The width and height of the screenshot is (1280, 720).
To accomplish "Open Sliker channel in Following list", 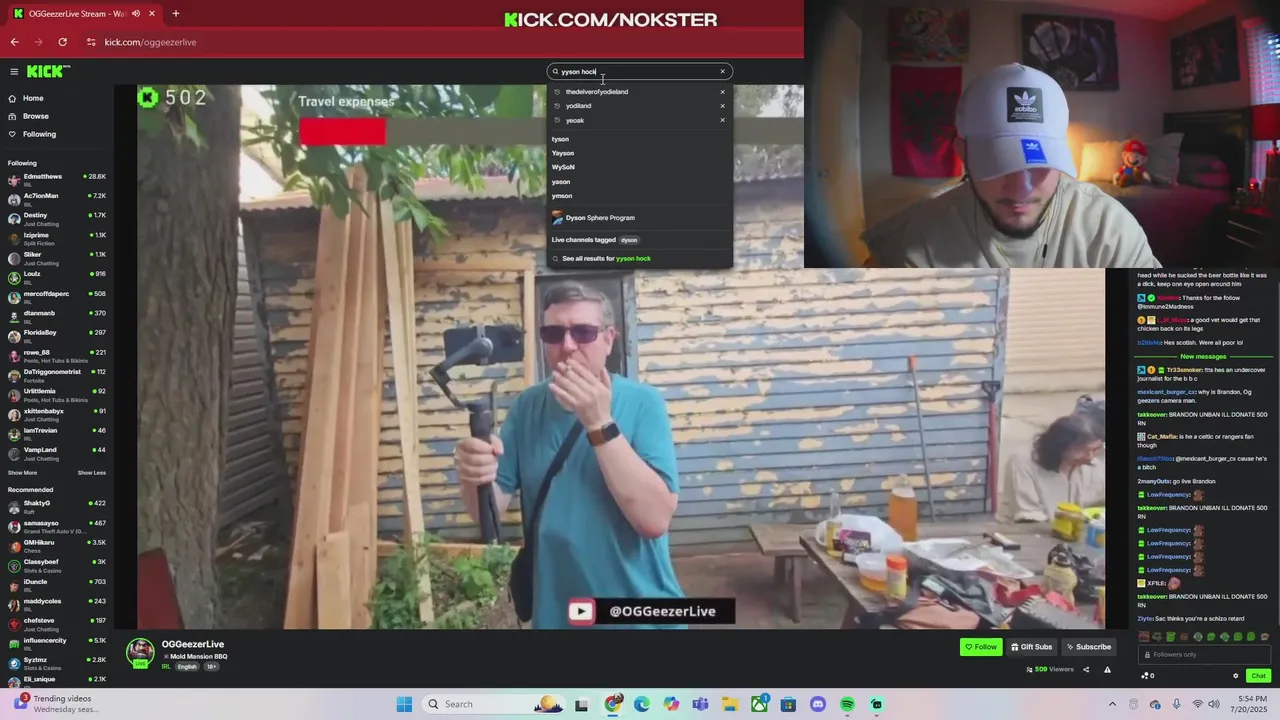I will (57, 257).
